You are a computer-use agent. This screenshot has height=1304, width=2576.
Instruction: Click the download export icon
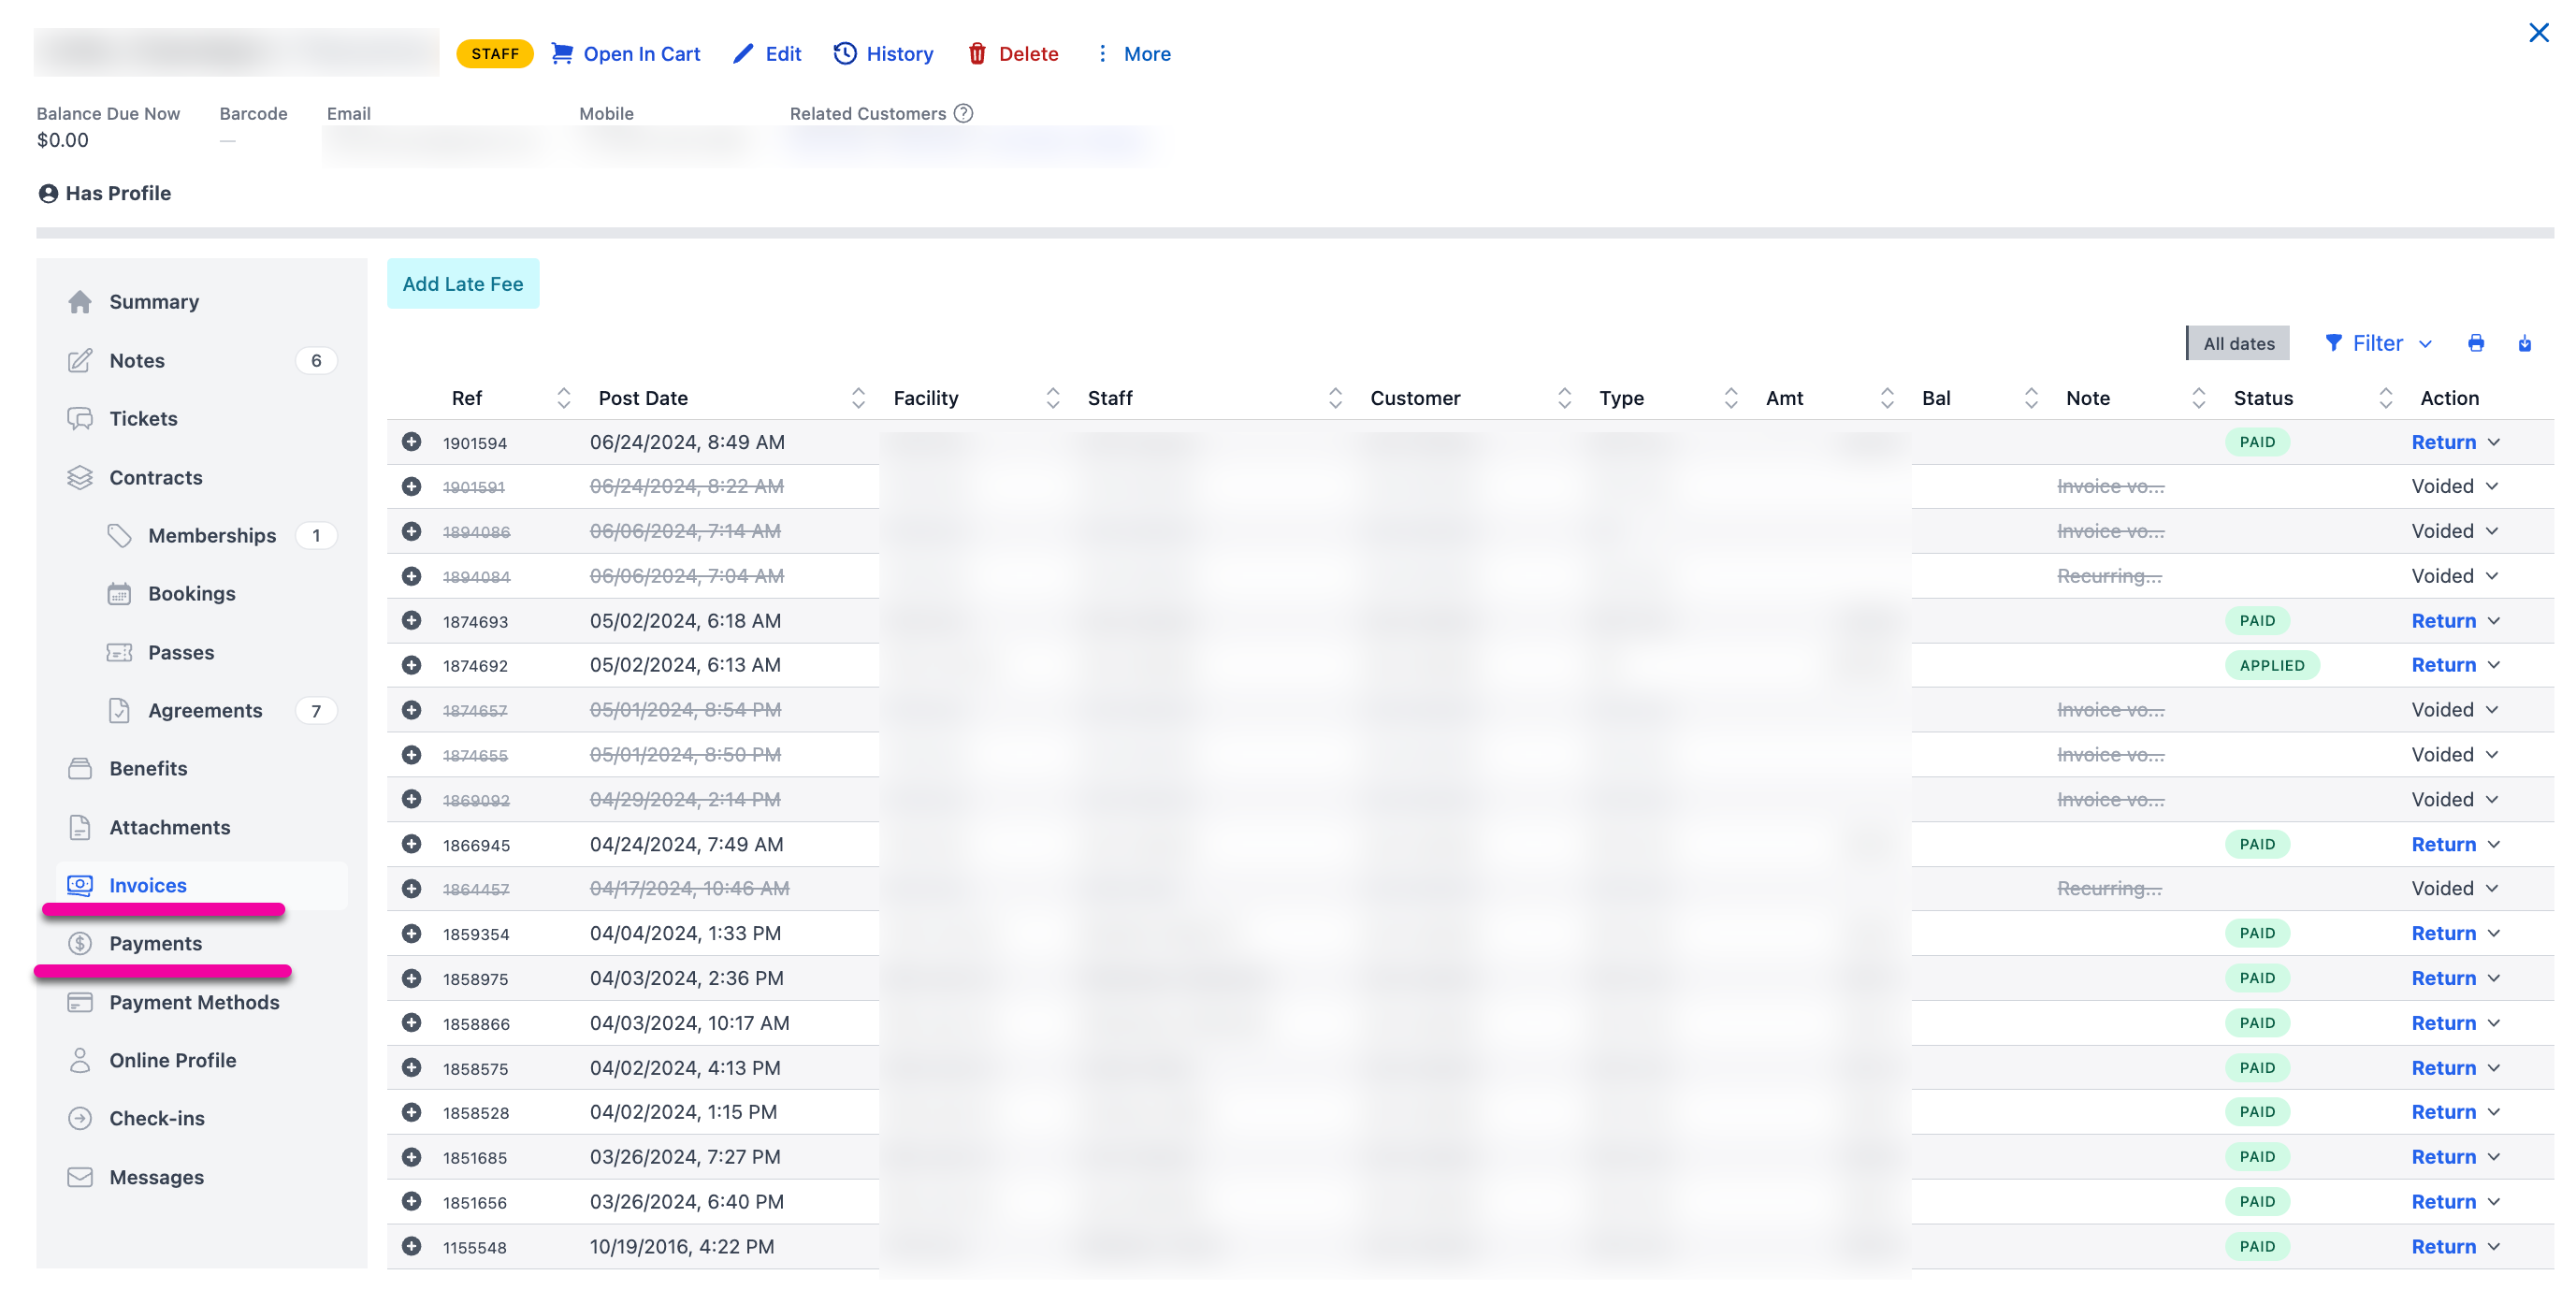2525,343
